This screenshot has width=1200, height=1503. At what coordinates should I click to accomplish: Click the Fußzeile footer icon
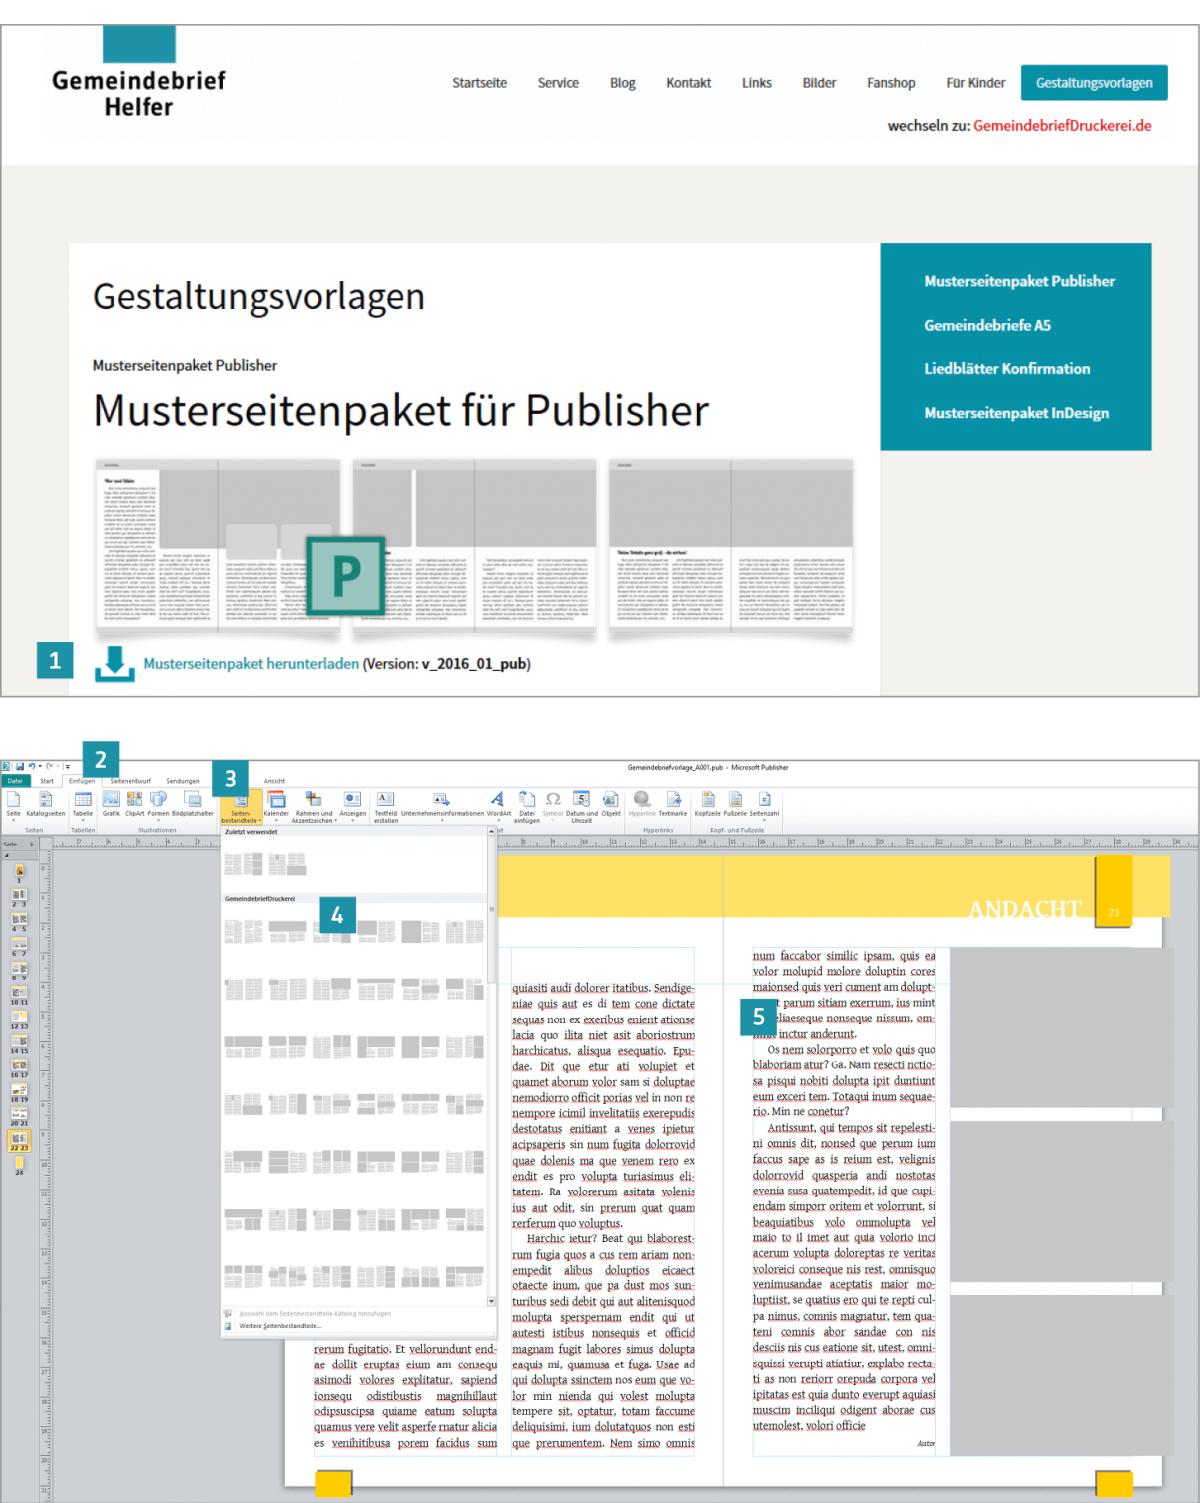pos(735,803)
